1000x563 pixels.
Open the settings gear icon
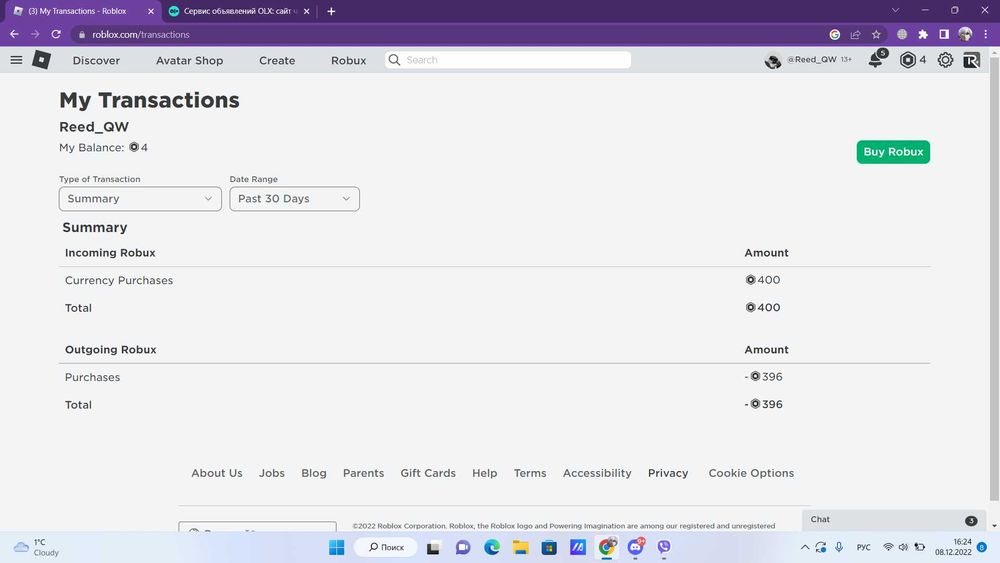tap(945, 60)
